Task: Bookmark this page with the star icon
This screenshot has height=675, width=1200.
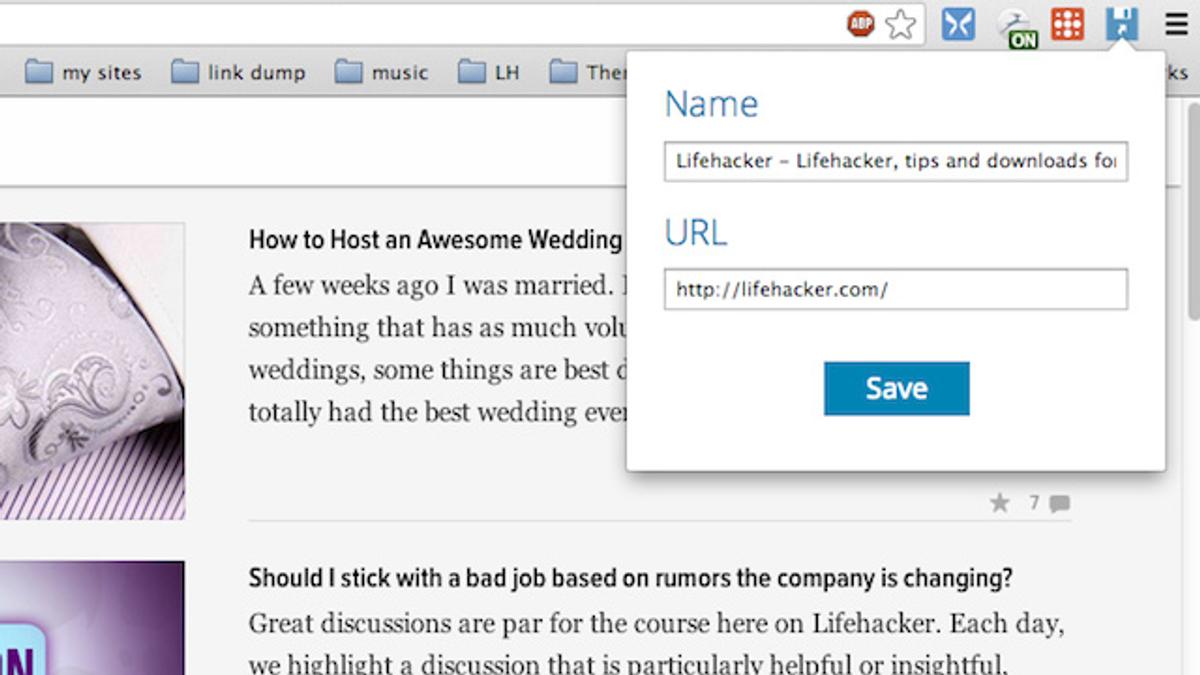Action: tap(901, 24)
